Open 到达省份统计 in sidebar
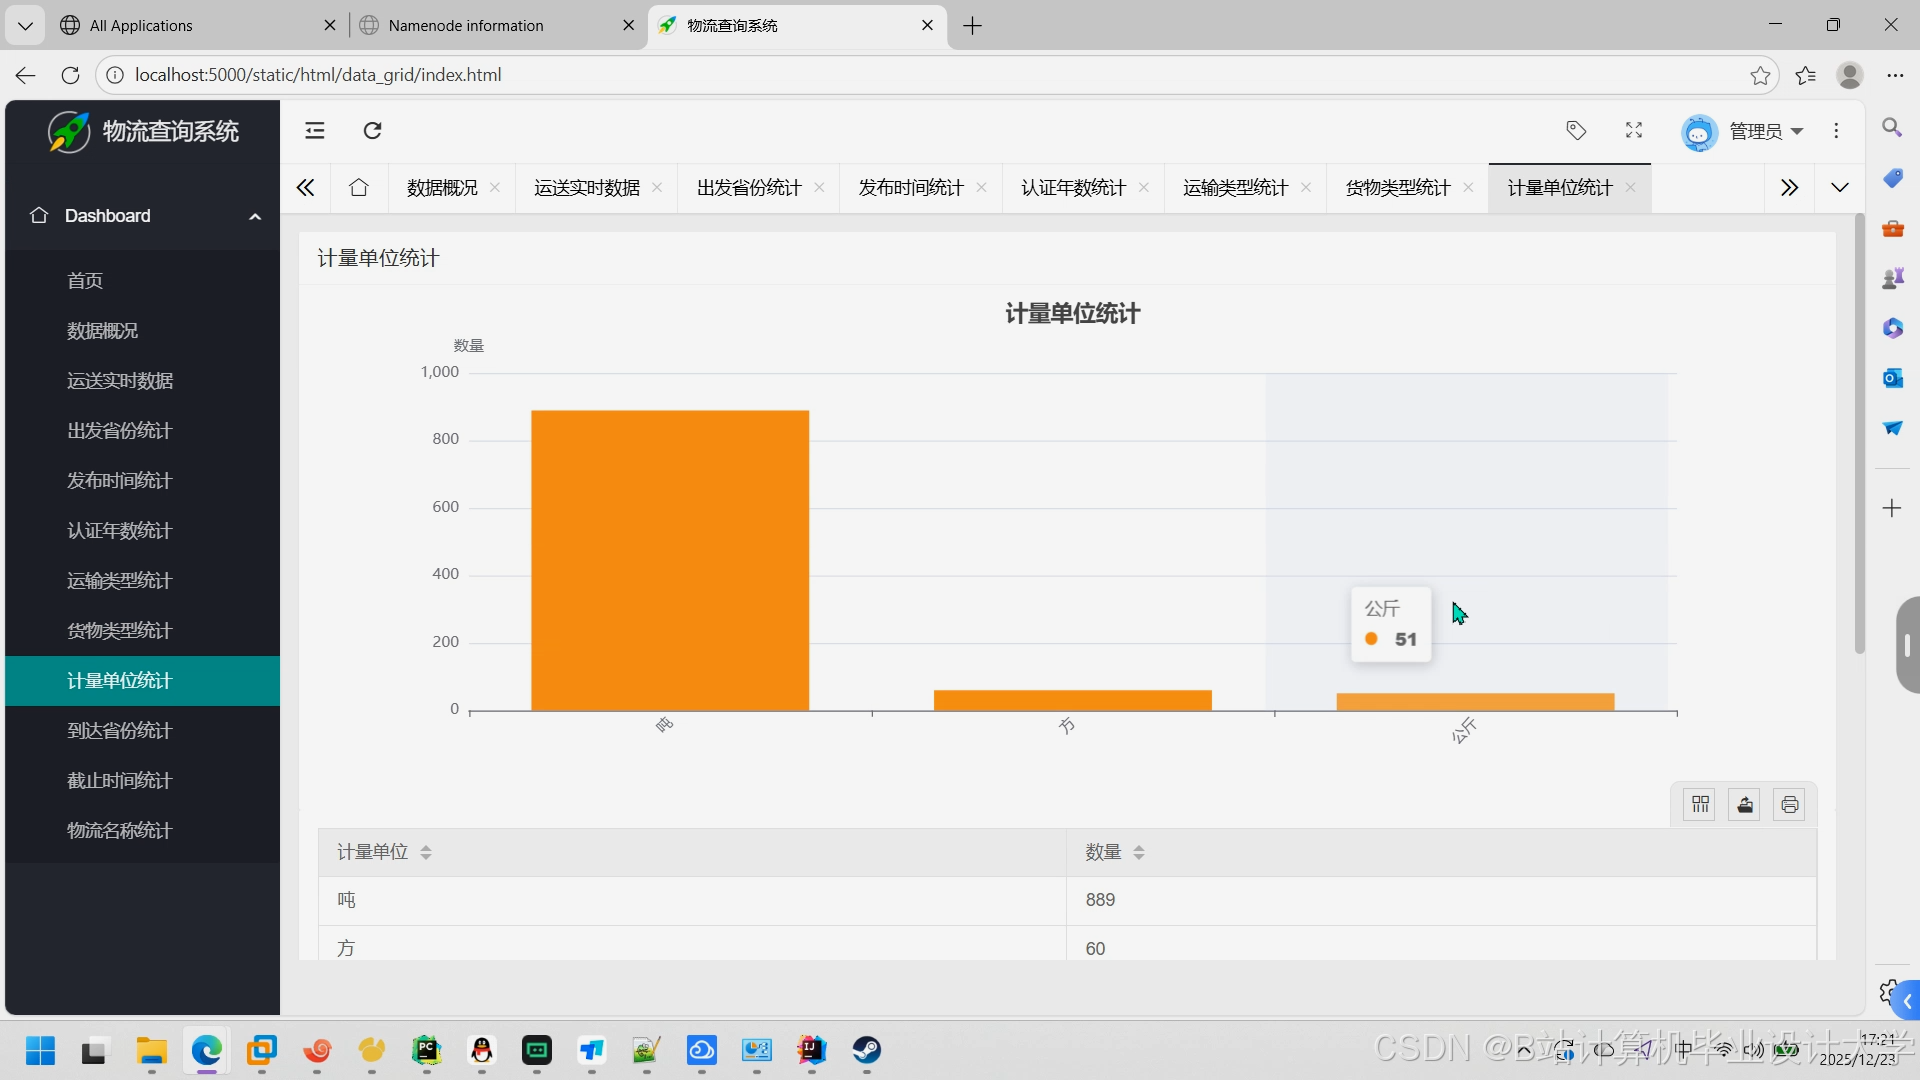 pos(120,731)
